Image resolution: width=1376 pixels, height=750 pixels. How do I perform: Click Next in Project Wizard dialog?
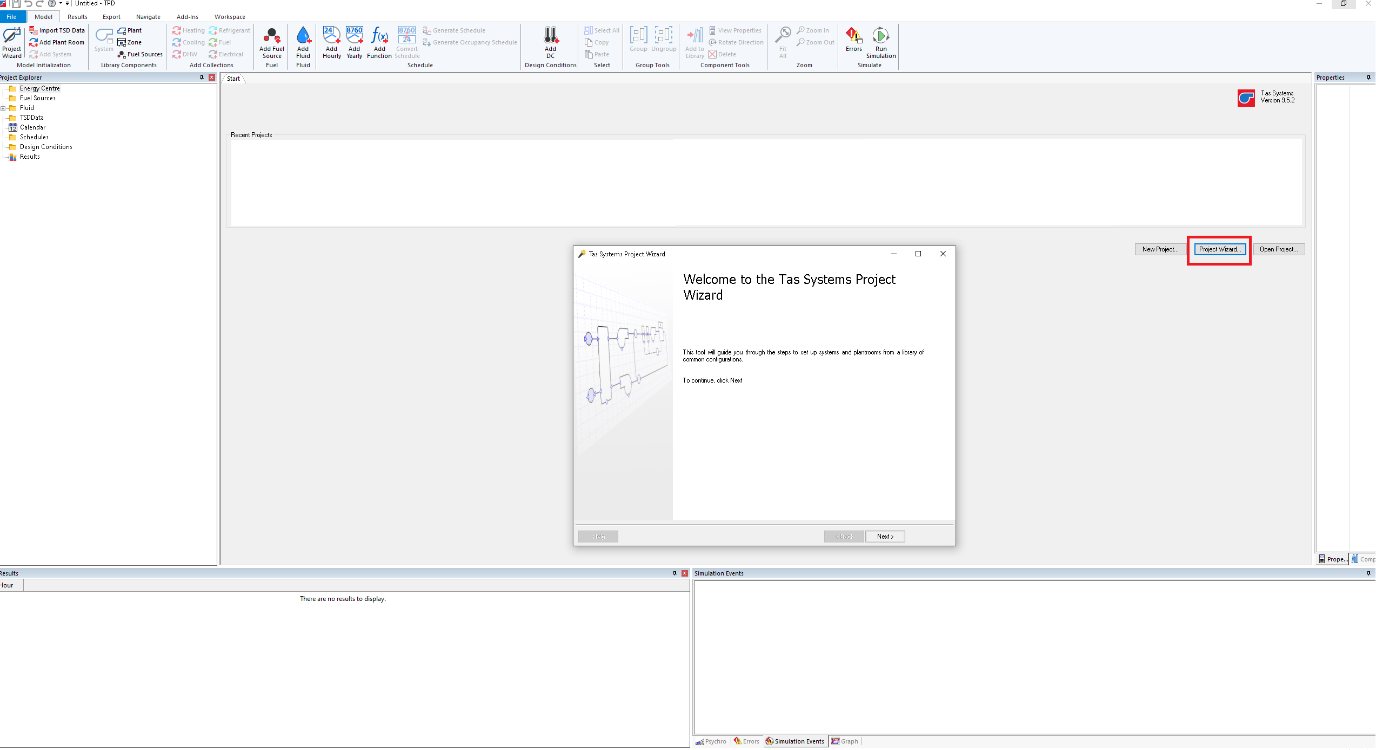pos(885,537)
